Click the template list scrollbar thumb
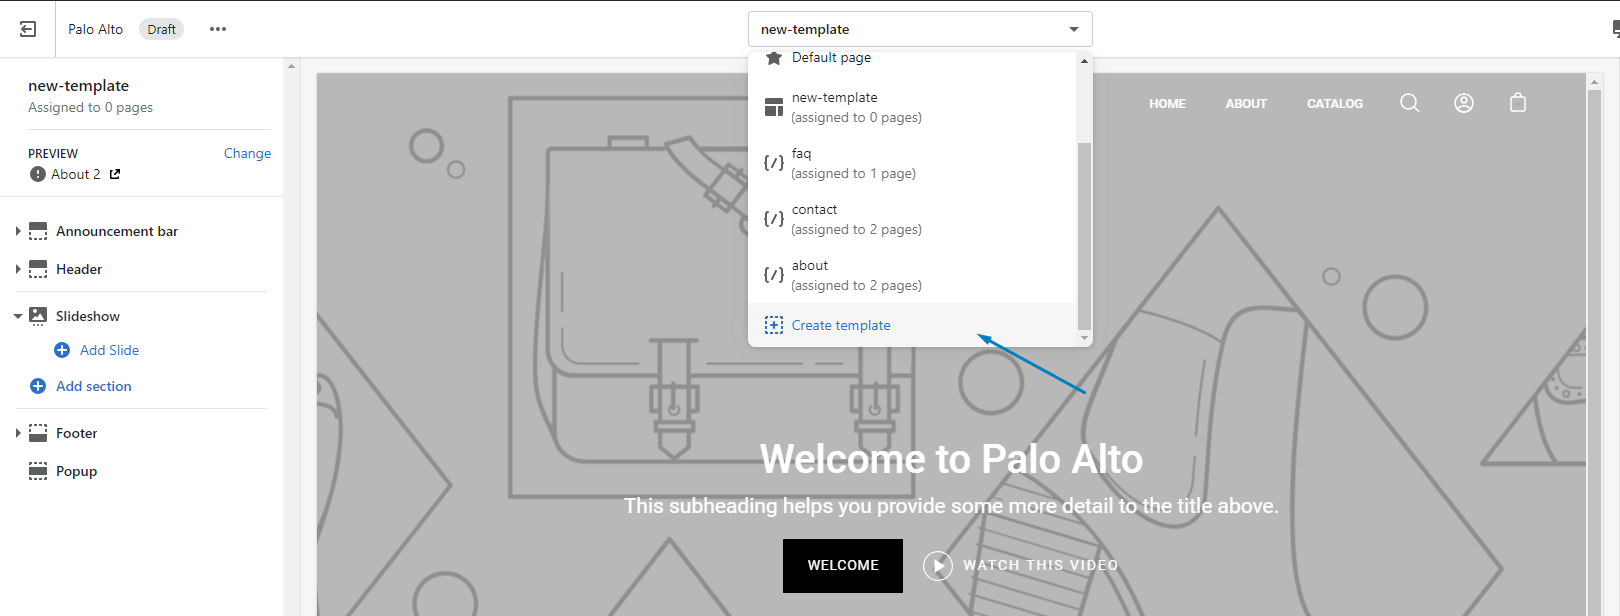This screenshot has width=1620, height=616. coord(1084,236)
